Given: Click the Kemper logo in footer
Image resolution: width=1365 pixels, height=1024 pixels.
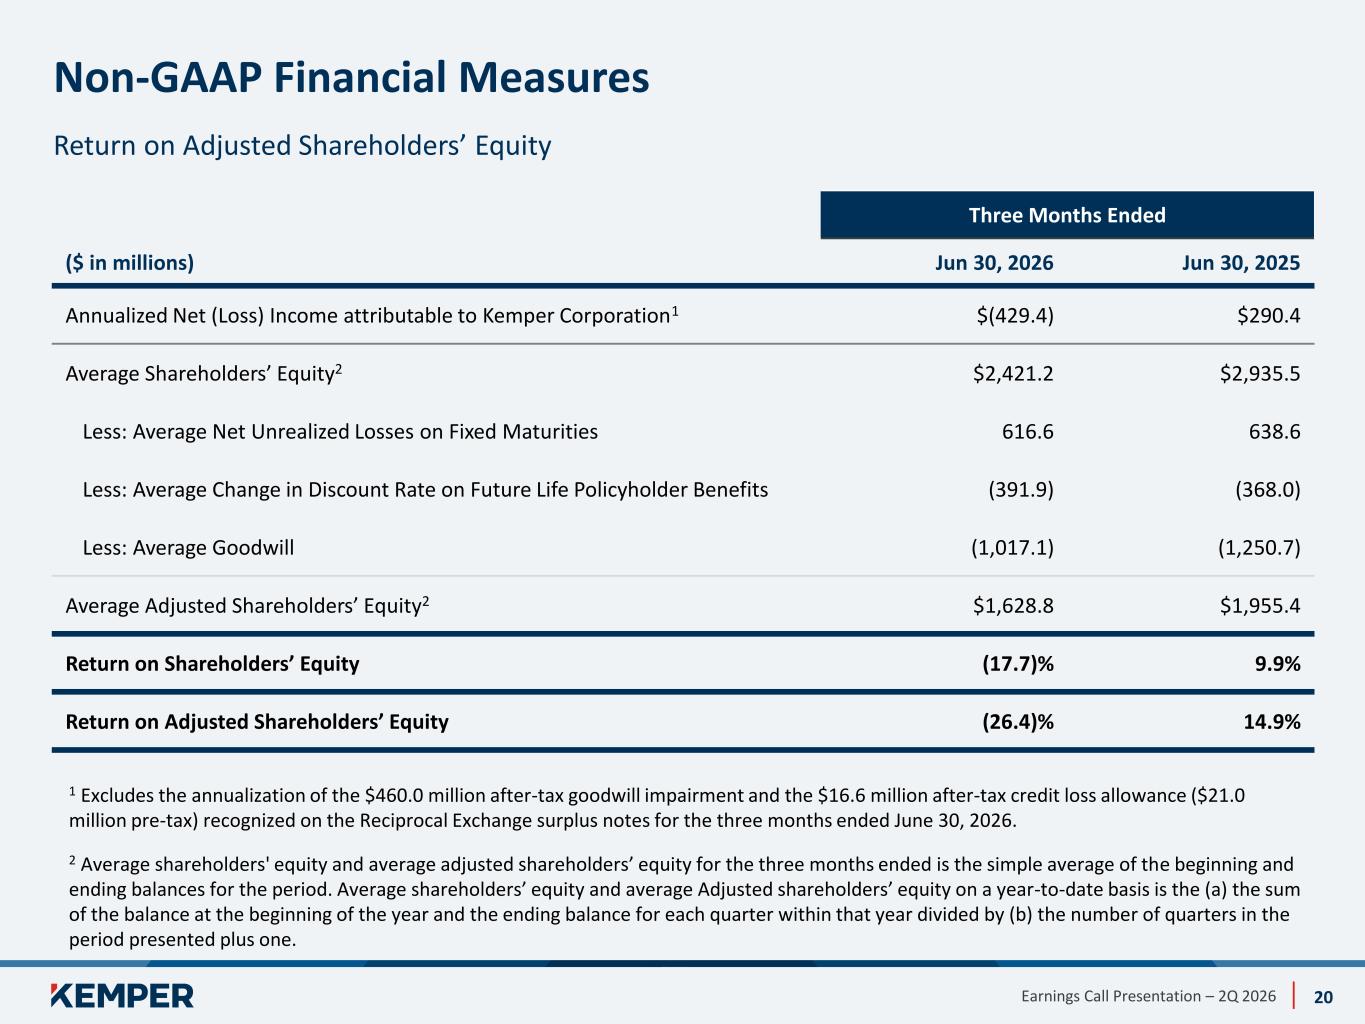Looking at the screenshot, I should [x=122, y=995].
